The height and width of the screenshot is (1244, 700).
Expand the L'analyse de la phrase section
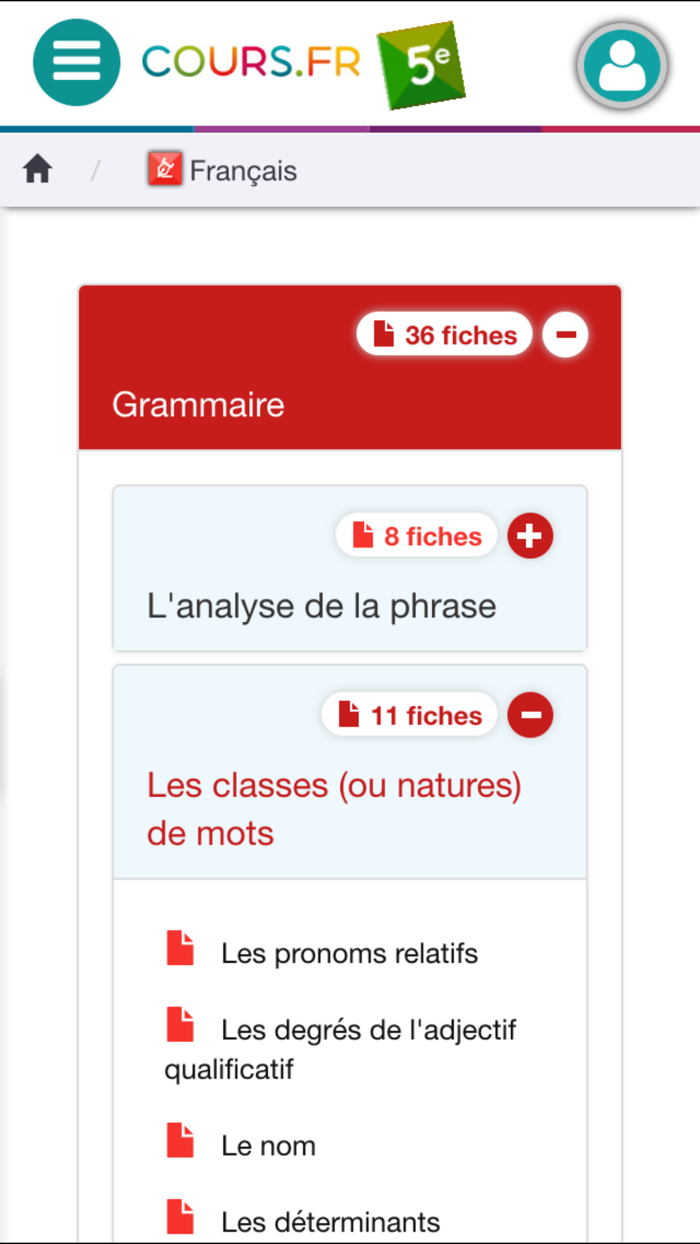click(x=530, y=536)
